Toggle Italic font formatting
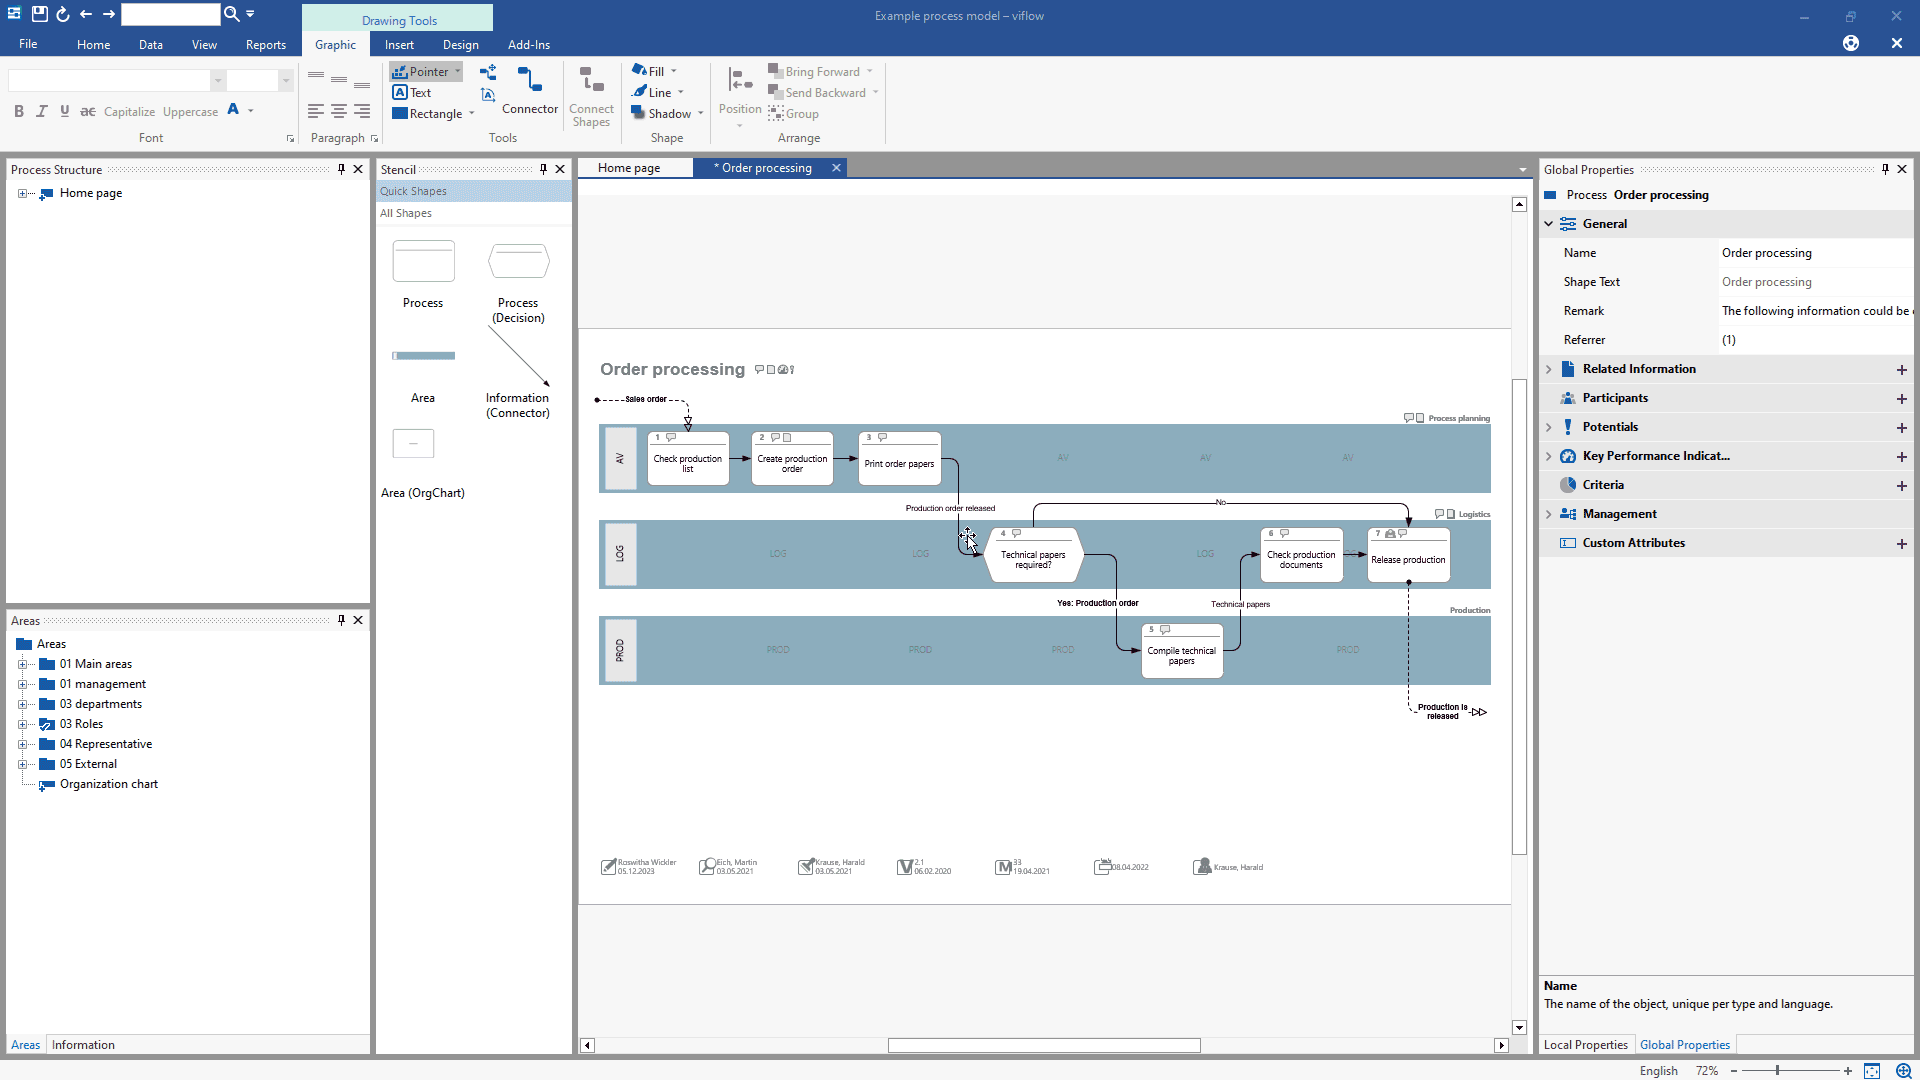1920x1080 pixels. click(x=41, y=112)
